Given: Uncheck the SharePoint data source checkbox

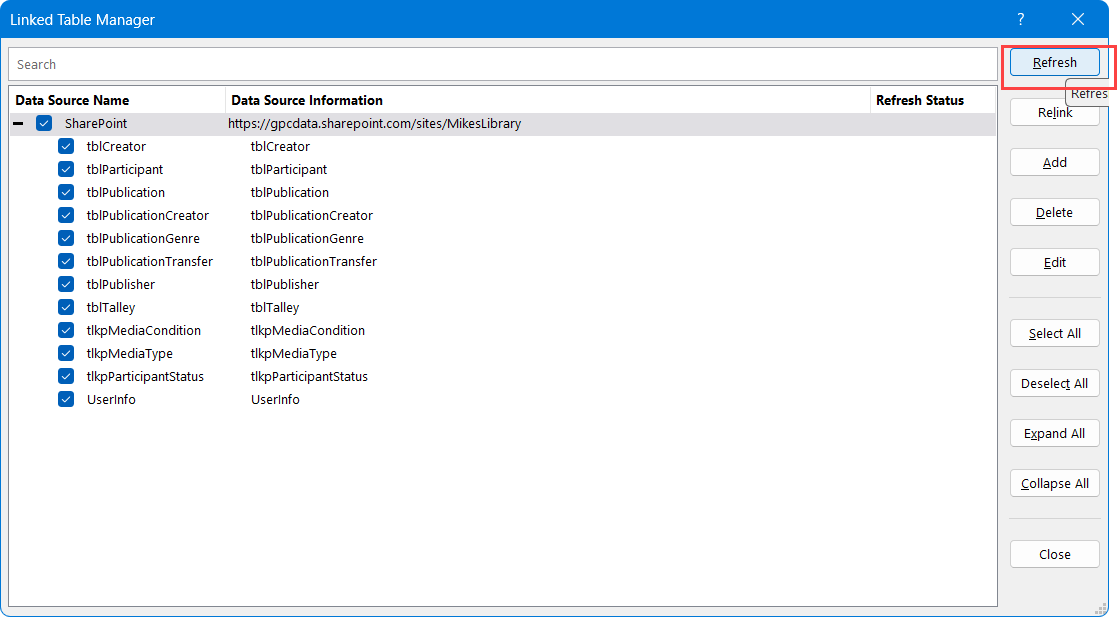Looking at the screenshot, I should 44,123.
